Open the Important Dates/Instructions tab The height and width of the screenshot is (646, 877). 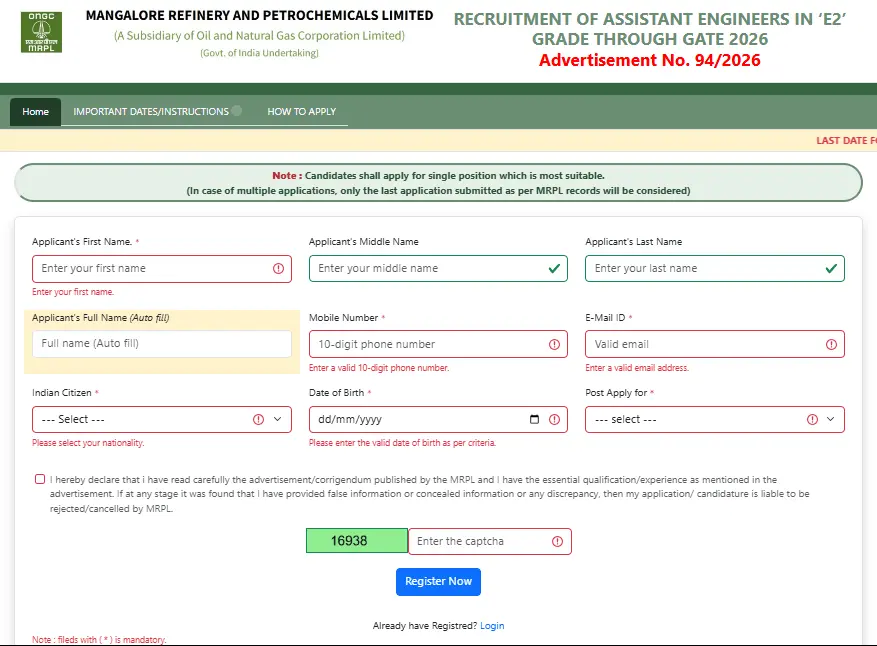click(x=151, y=112)
